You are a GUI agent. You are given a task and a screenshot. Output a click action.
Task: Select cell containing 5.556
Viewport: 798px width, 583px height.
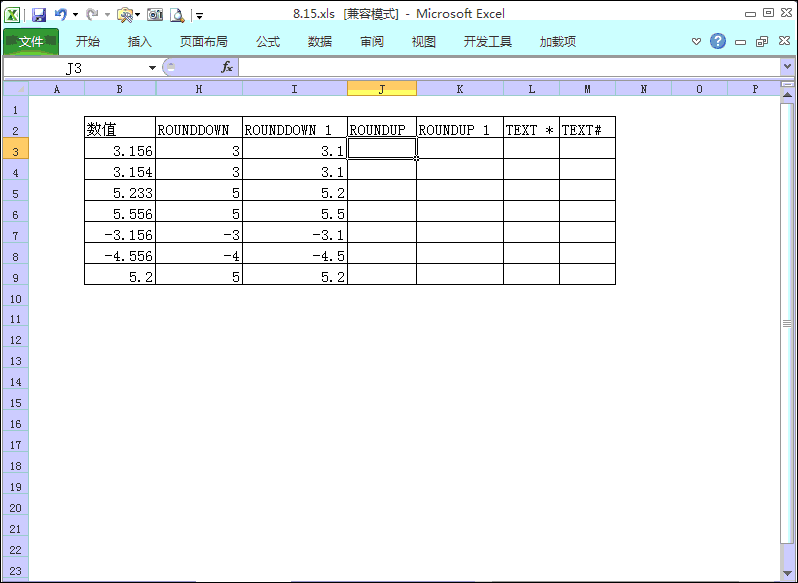tap(120, 212)
